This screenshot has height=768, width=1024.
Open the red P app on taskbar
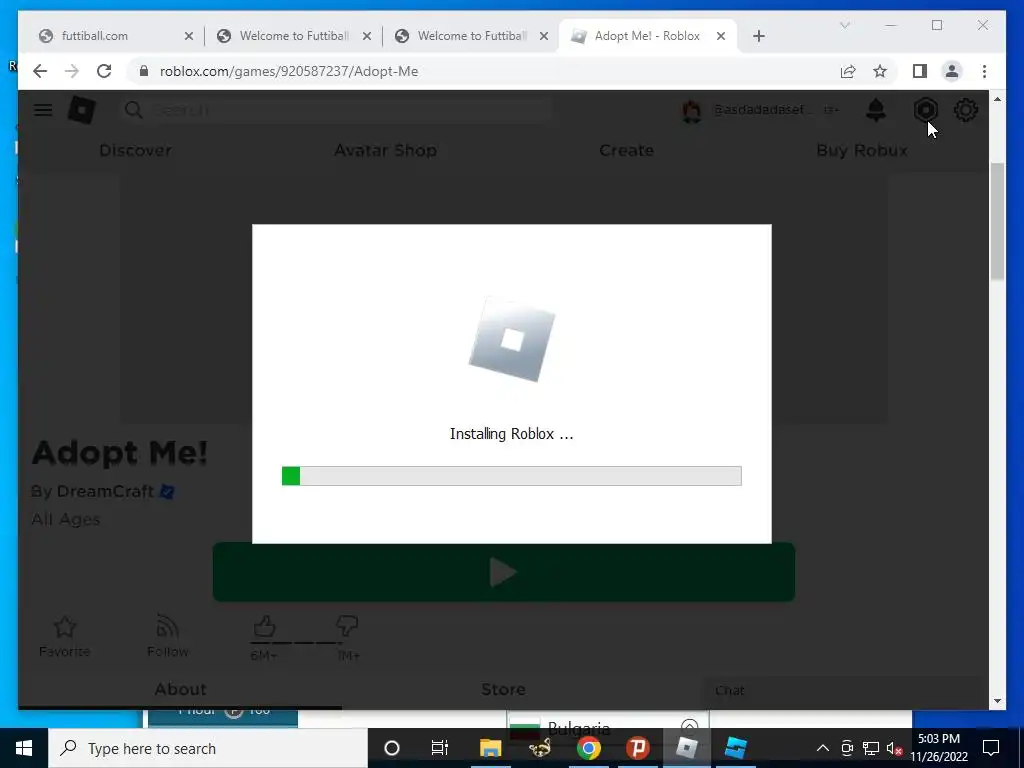[637, 748]
